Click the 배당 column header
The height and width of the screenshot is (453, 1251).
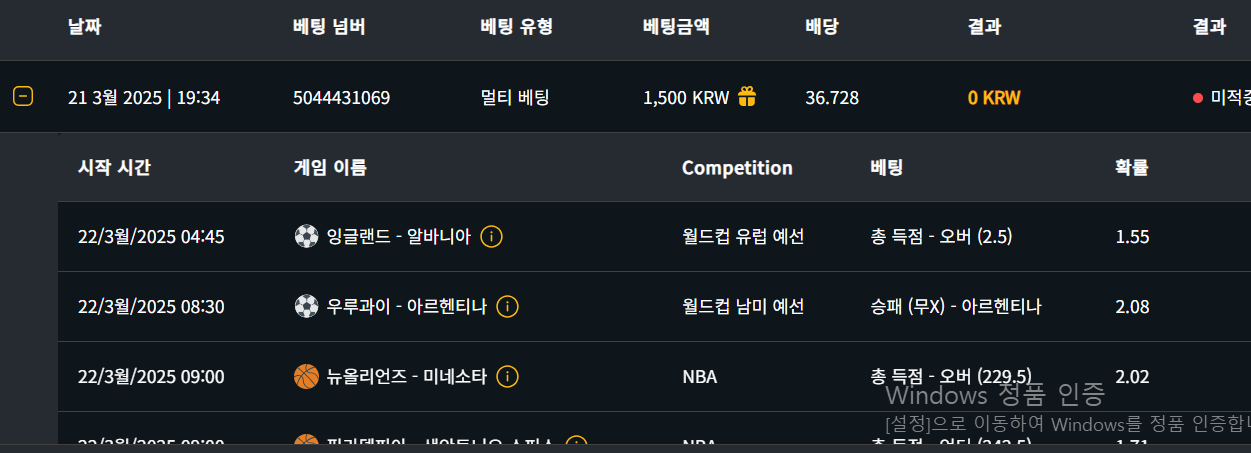click(x=821, y=27)
